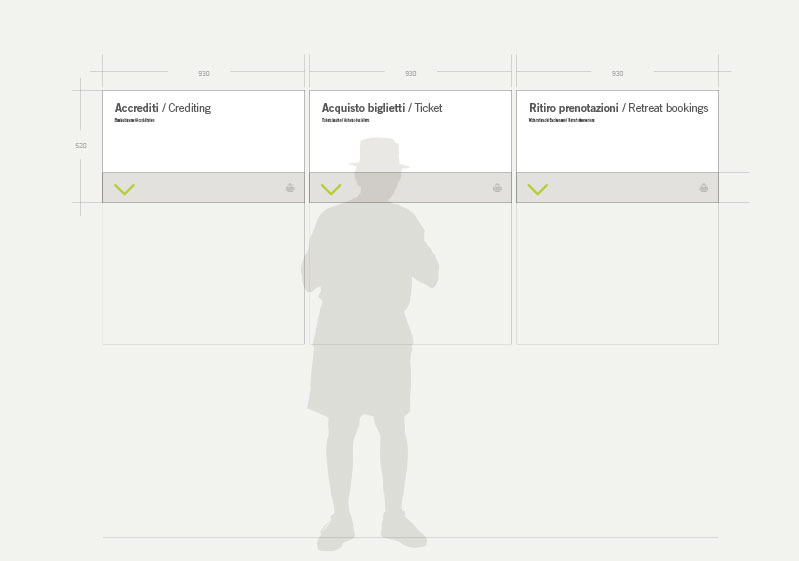Click the small subtitle under Acquisto biglietti heading
Screen dimensions: 799x561
click(345, 120)
